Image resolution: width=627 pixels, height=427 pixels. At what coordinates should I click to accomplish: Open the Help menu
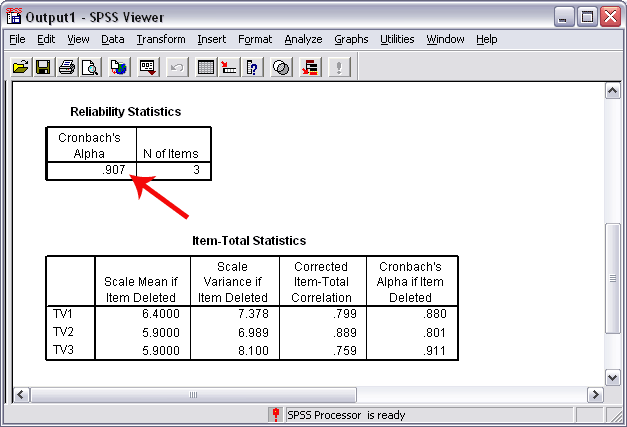tap(486, 39)
